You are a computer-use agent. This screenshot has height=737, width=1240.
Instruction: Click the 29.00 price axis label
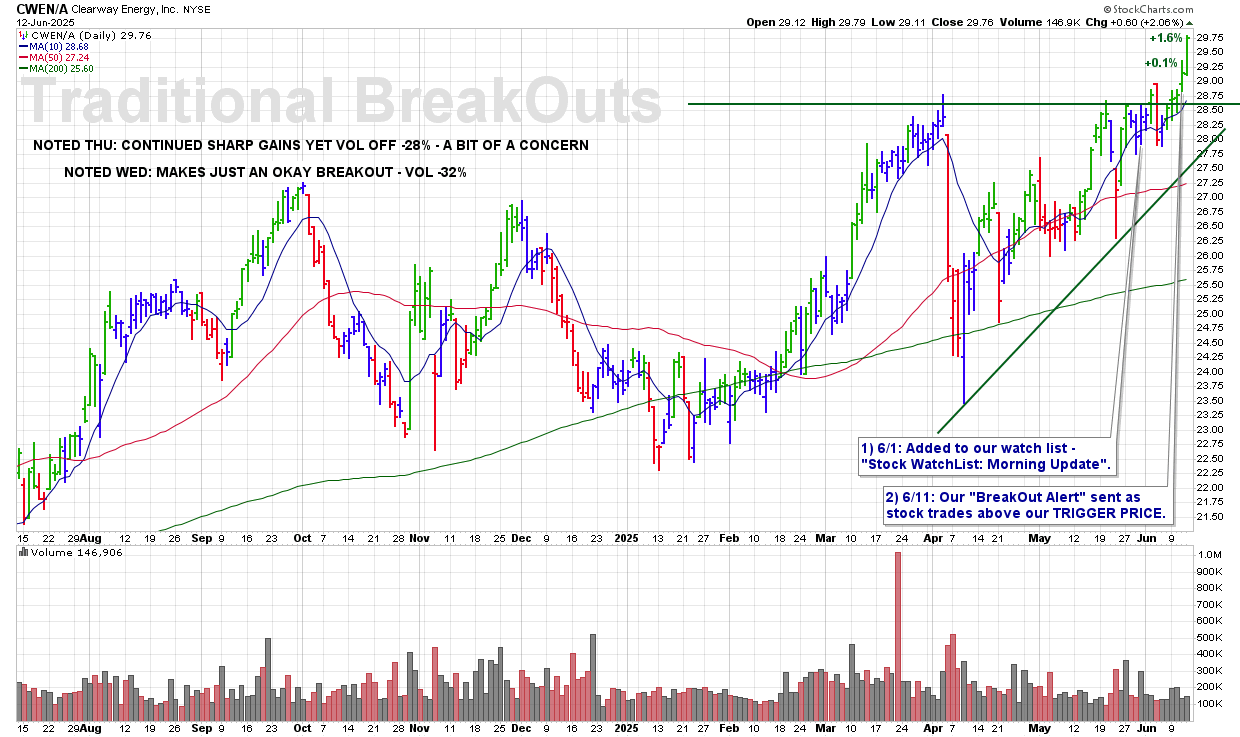pyautogui.click(x=1208, y=81)
